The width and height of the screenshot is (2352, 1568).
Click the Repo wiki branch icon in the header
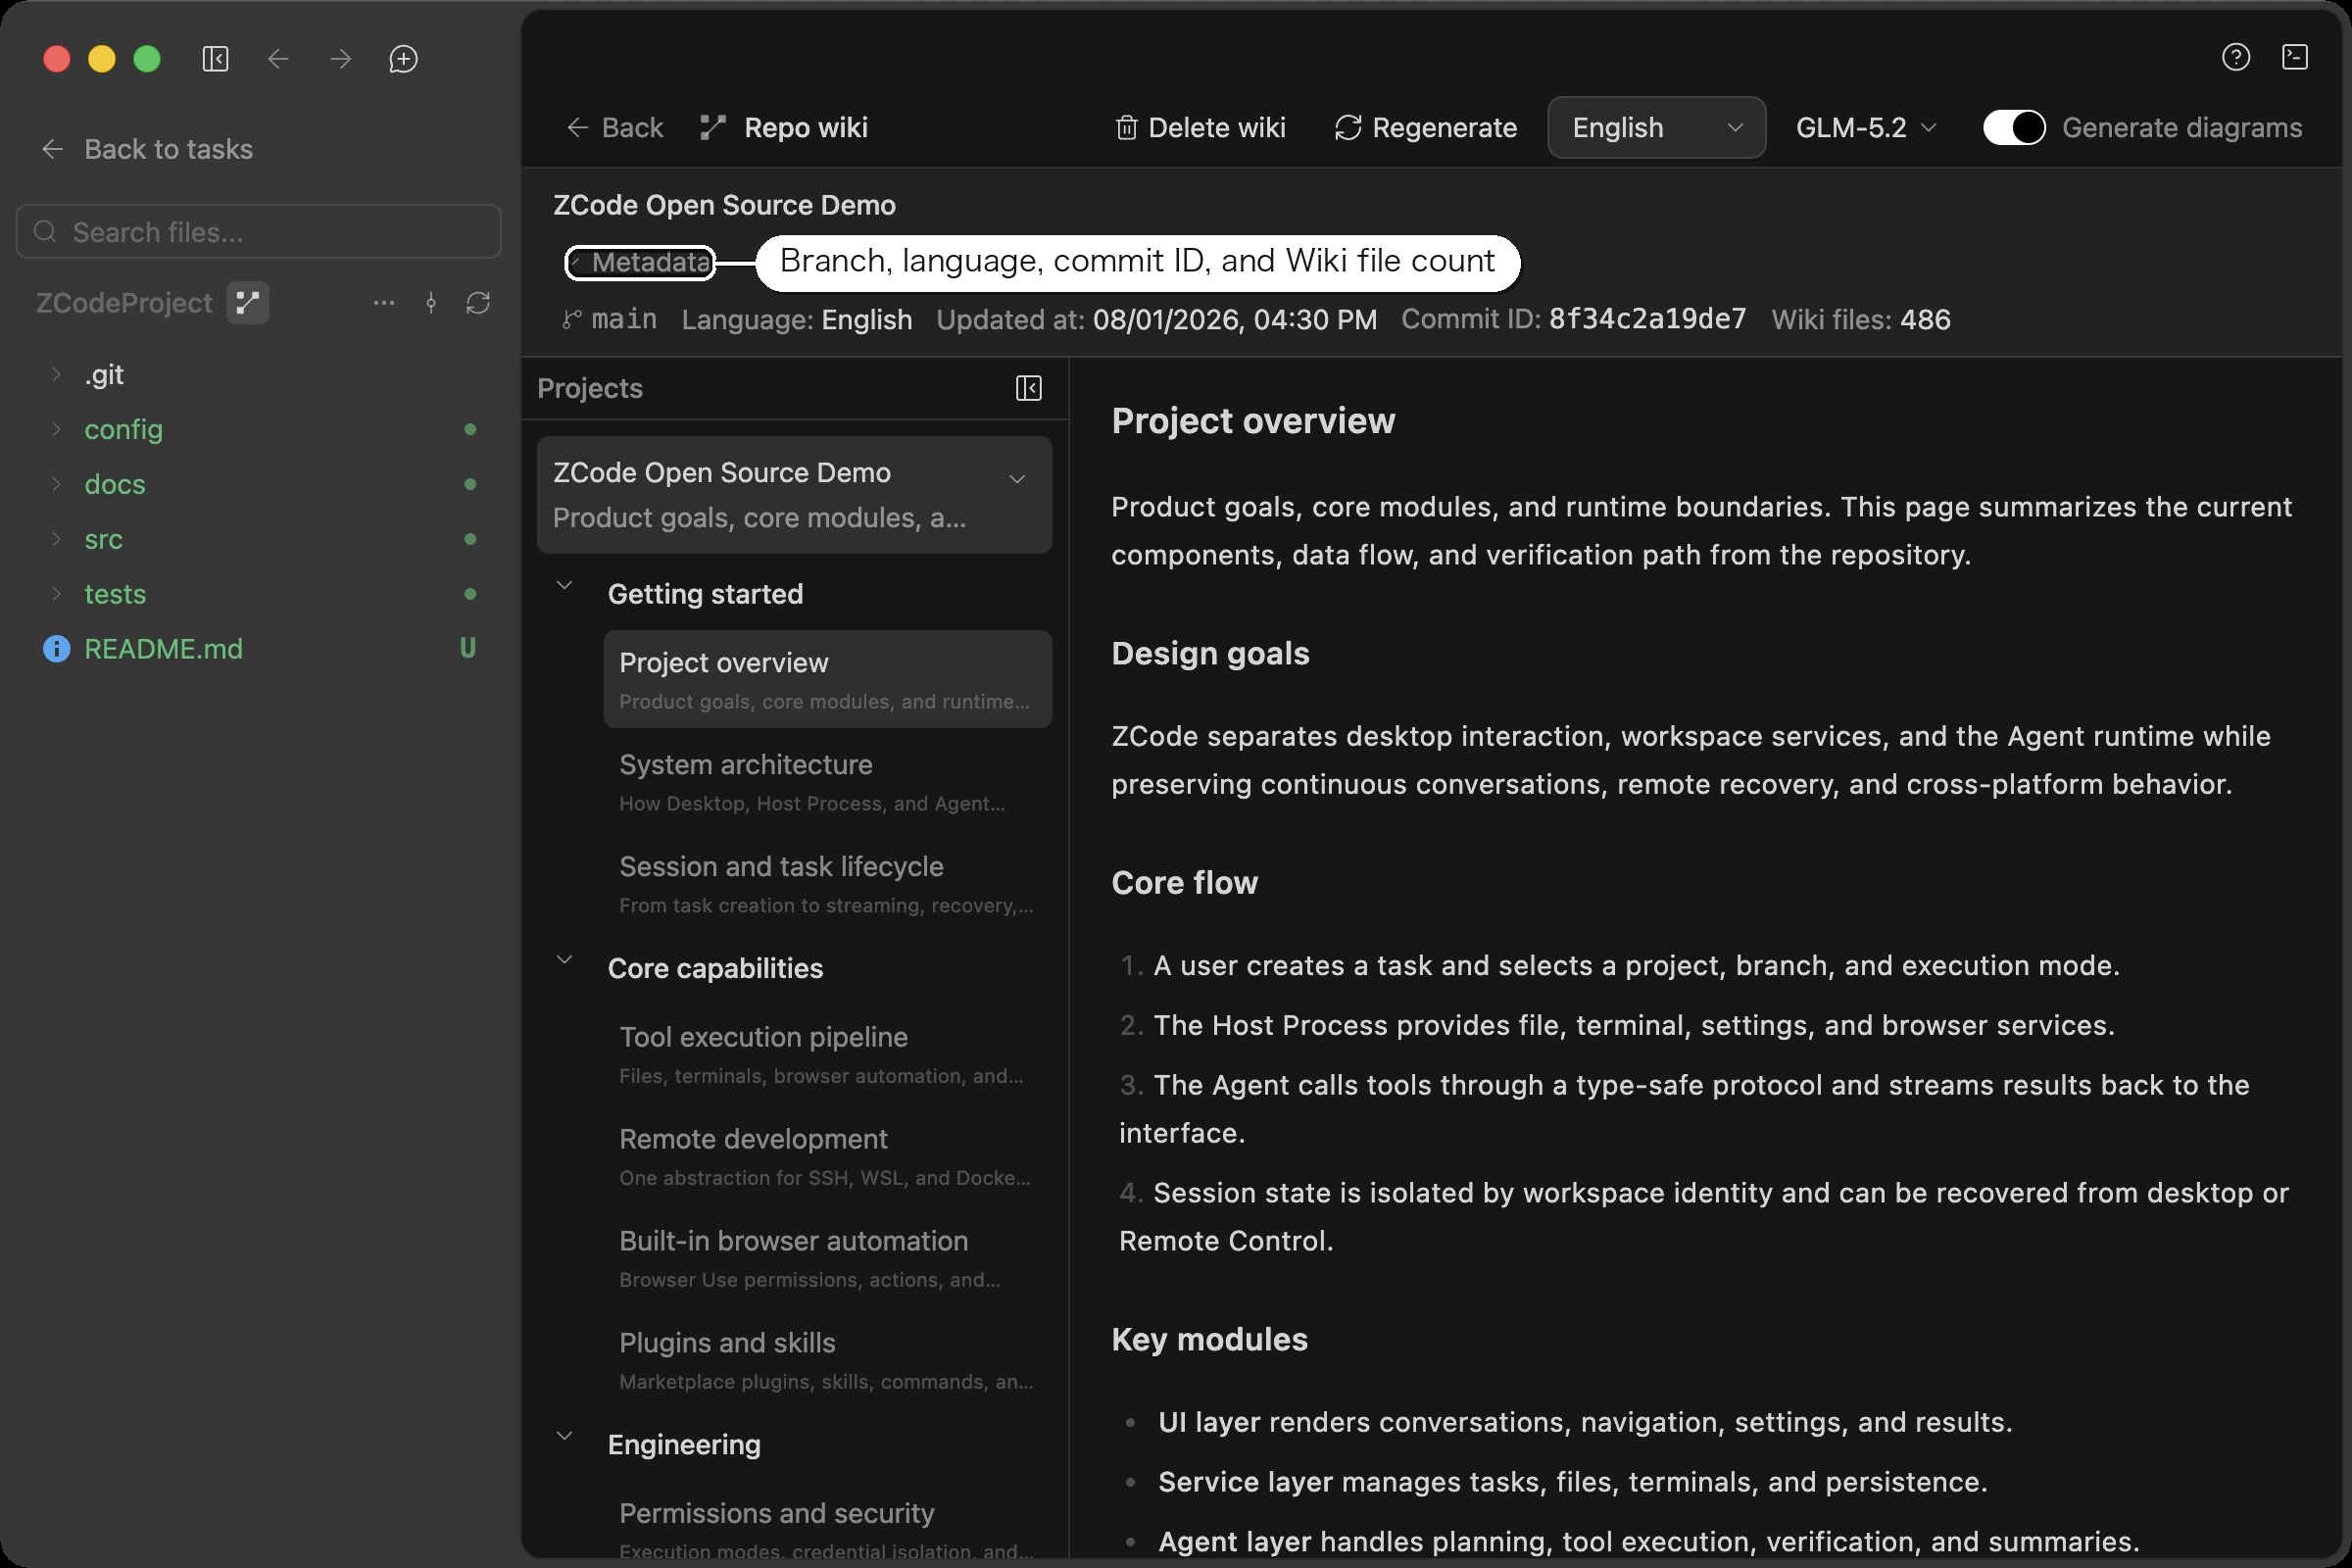coord(712,128)
